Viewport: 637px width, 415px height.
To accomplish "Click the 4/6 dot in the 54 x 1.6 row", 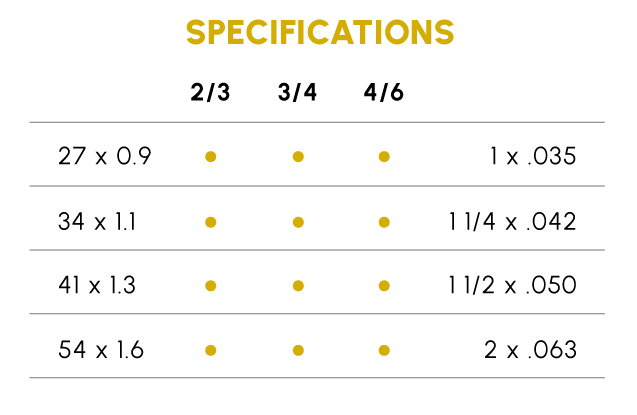I will pyautogui.click(x=384, y=350).
